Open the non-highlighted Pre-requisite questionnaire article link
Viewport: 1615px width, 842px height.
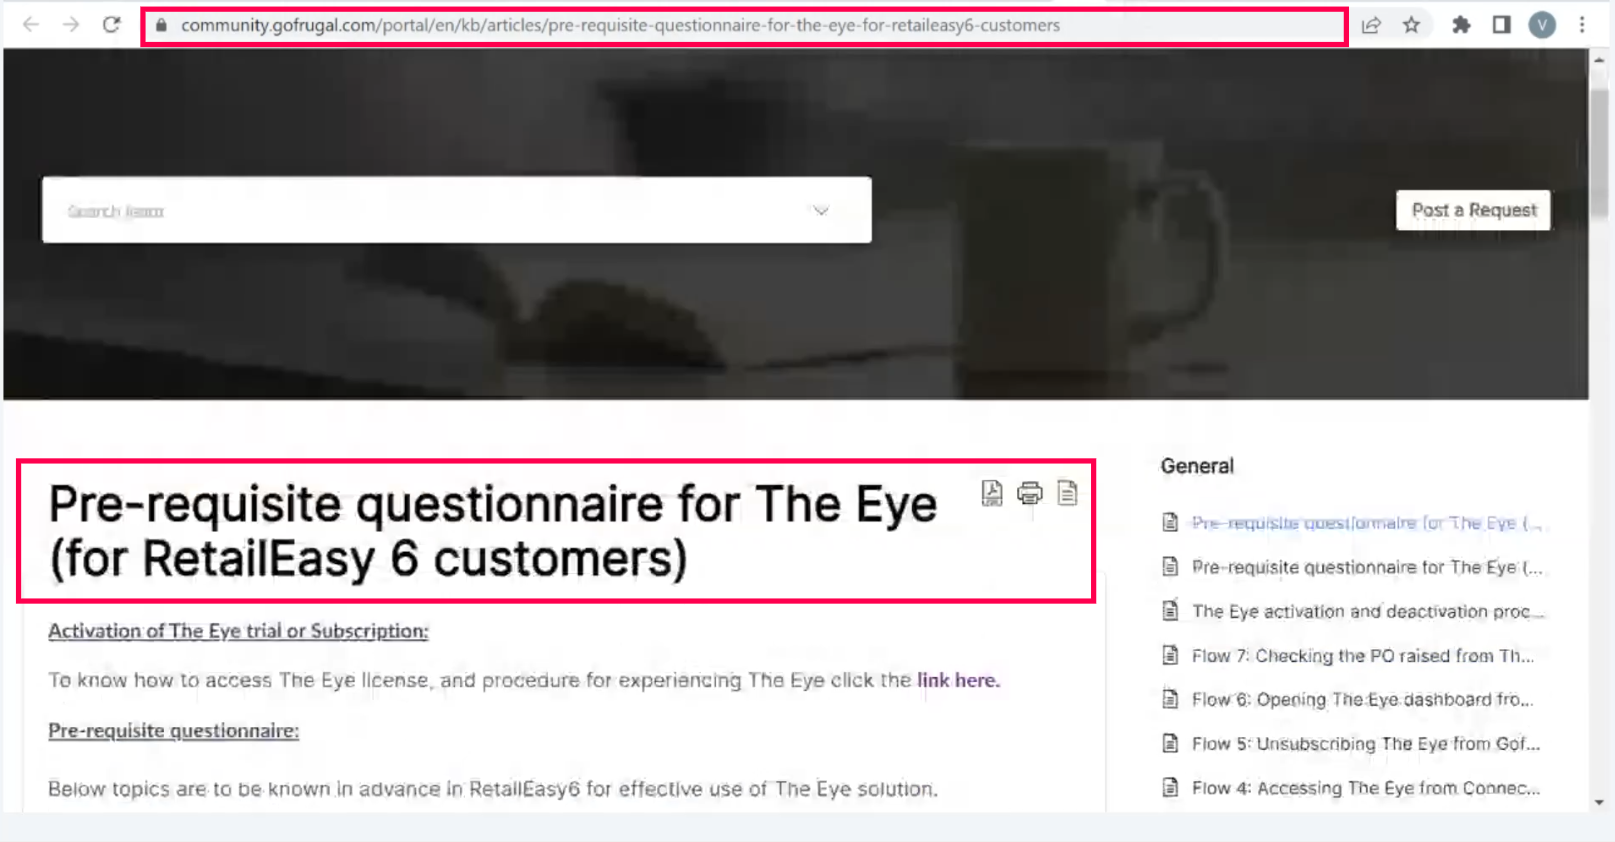coord(1367,567)
